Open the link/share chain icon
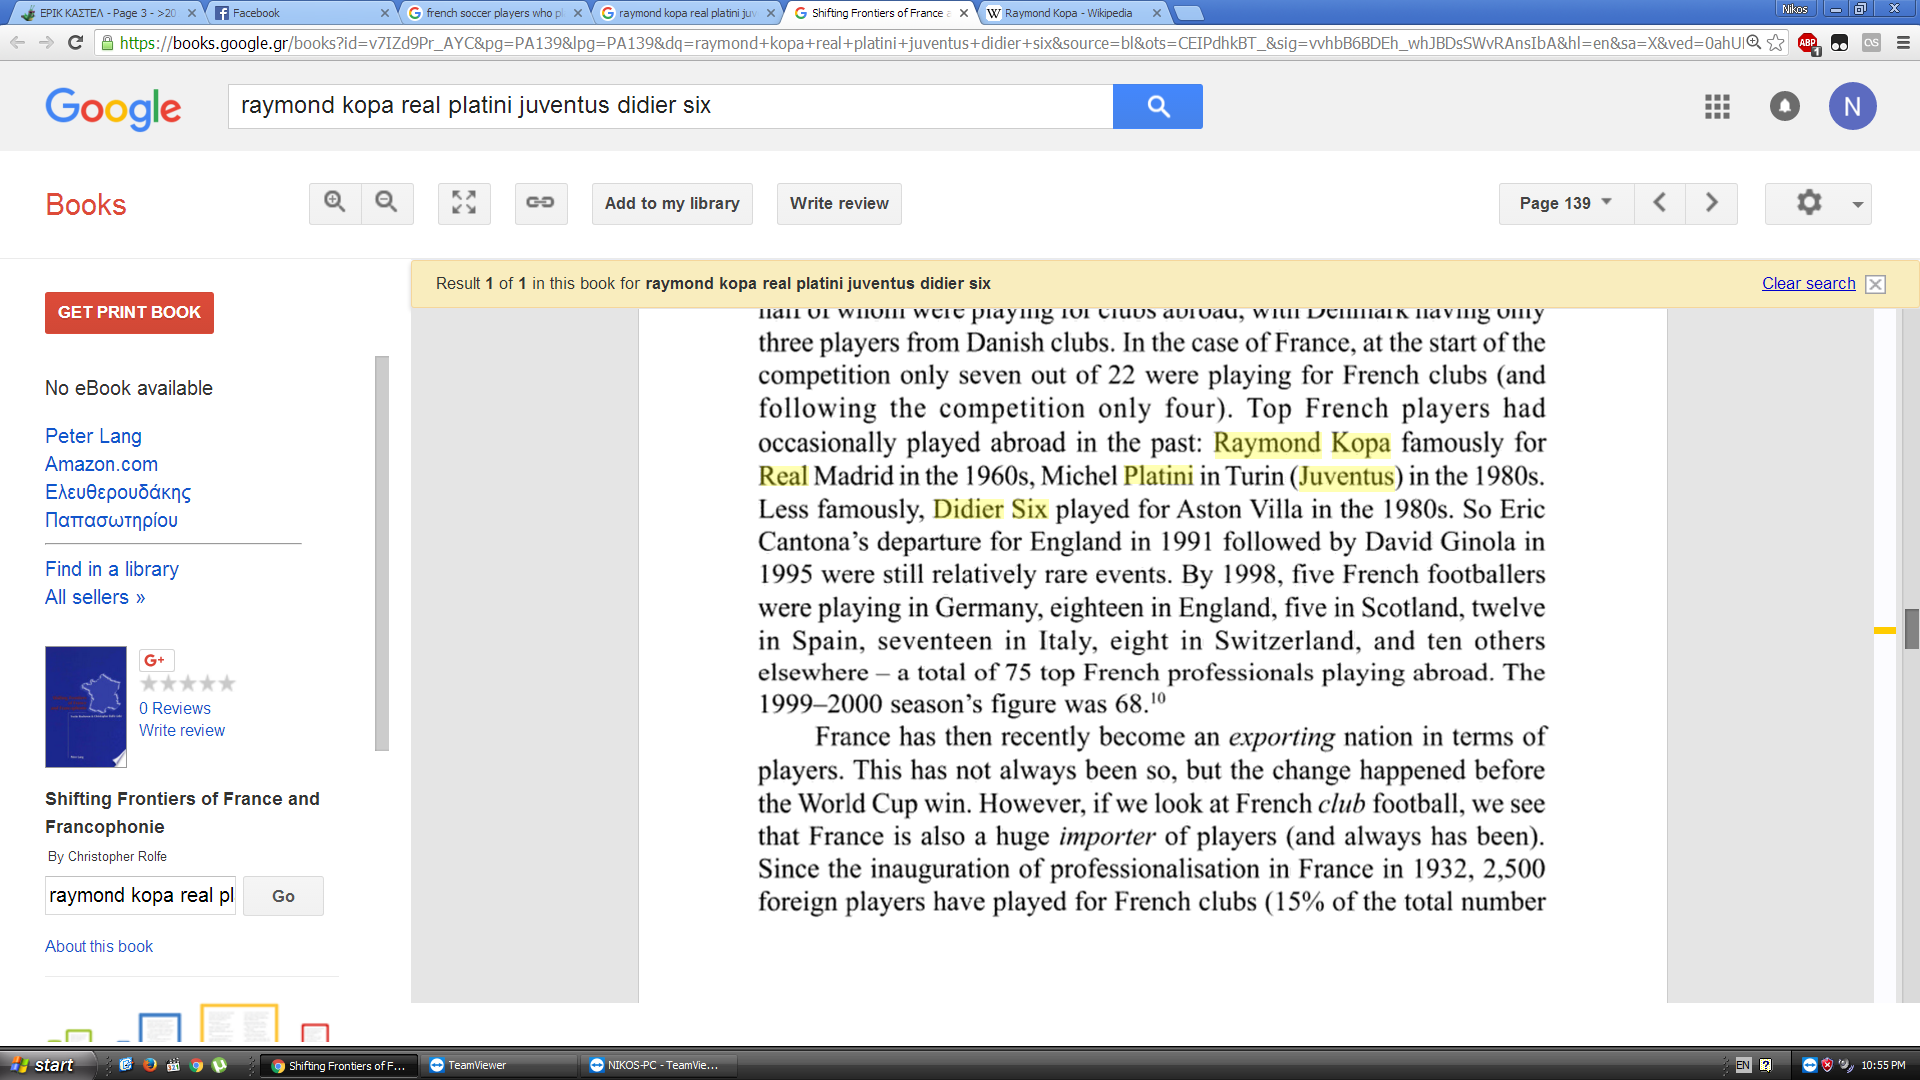1920x1080 pixels. (541, 203)
